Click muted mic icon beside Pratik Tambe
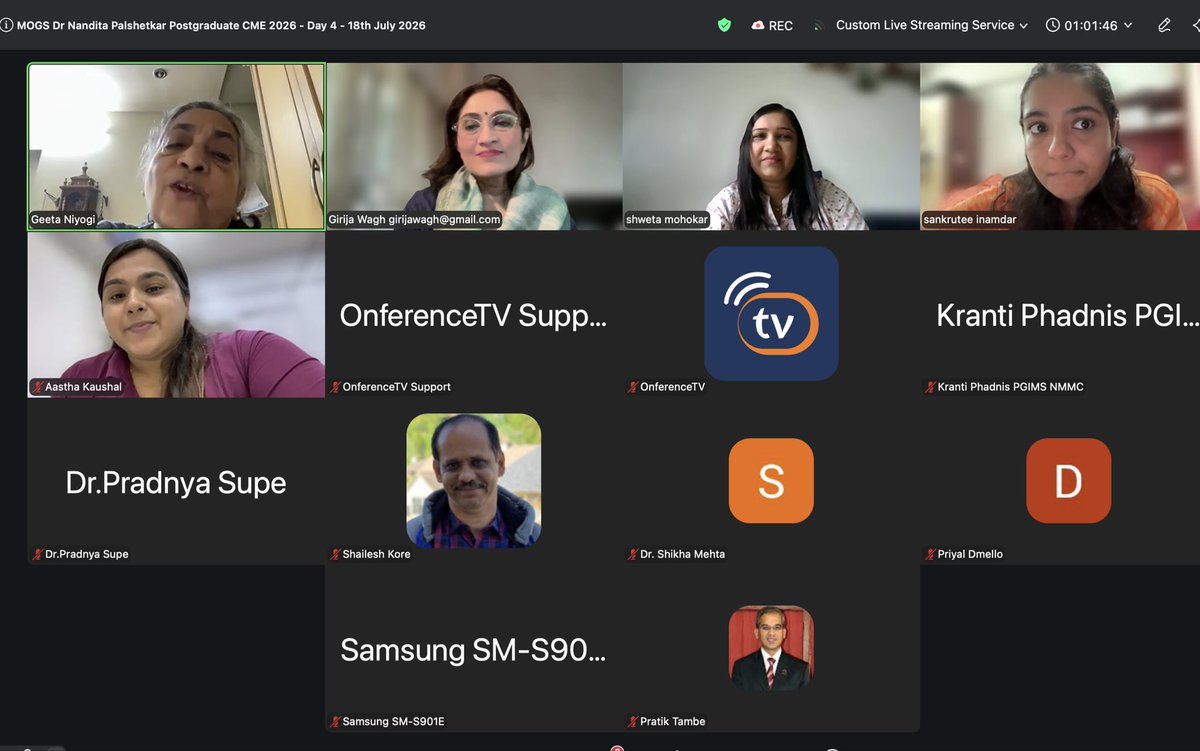This screenshot has height=751, width=1200. [633, 721]
